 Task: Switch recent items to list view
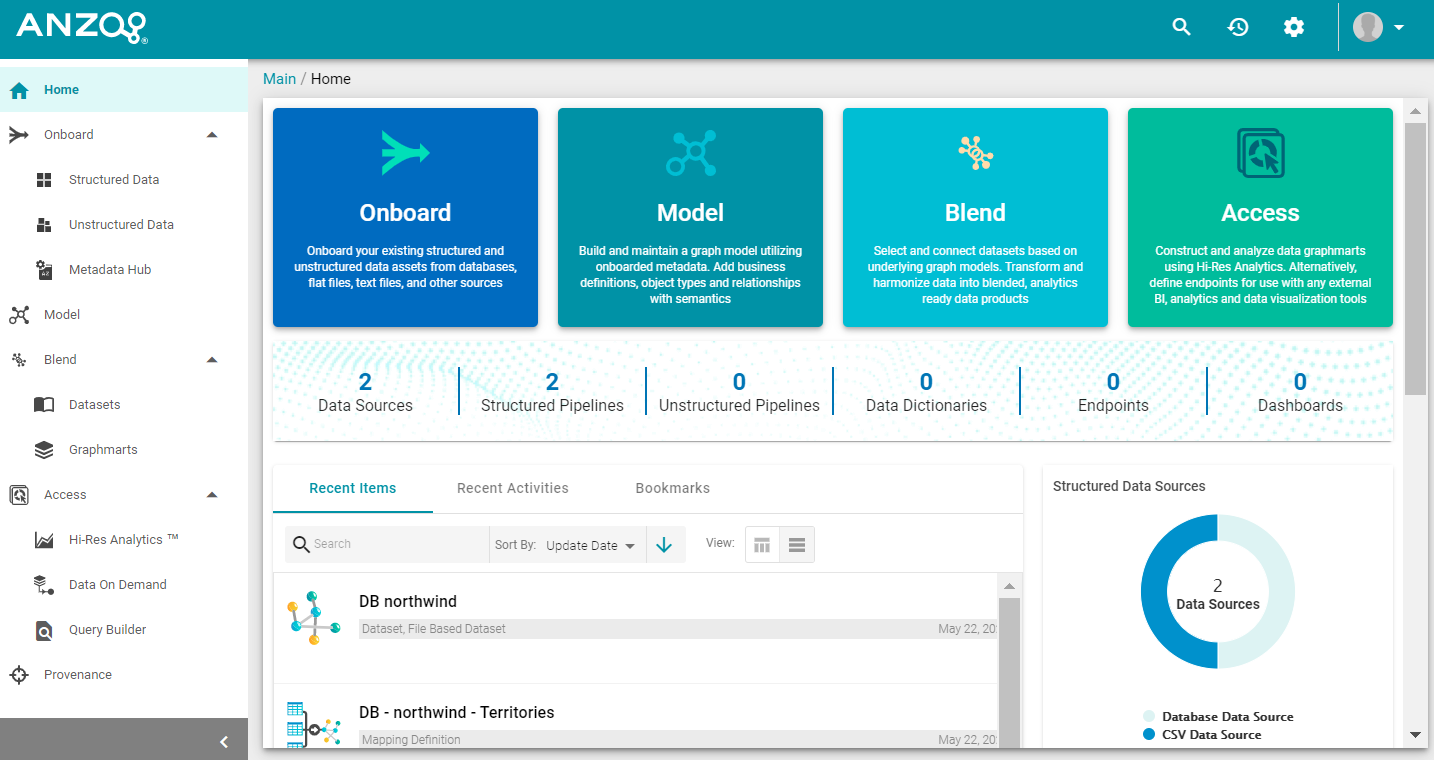pyautogui.click(x=797, y=544)
